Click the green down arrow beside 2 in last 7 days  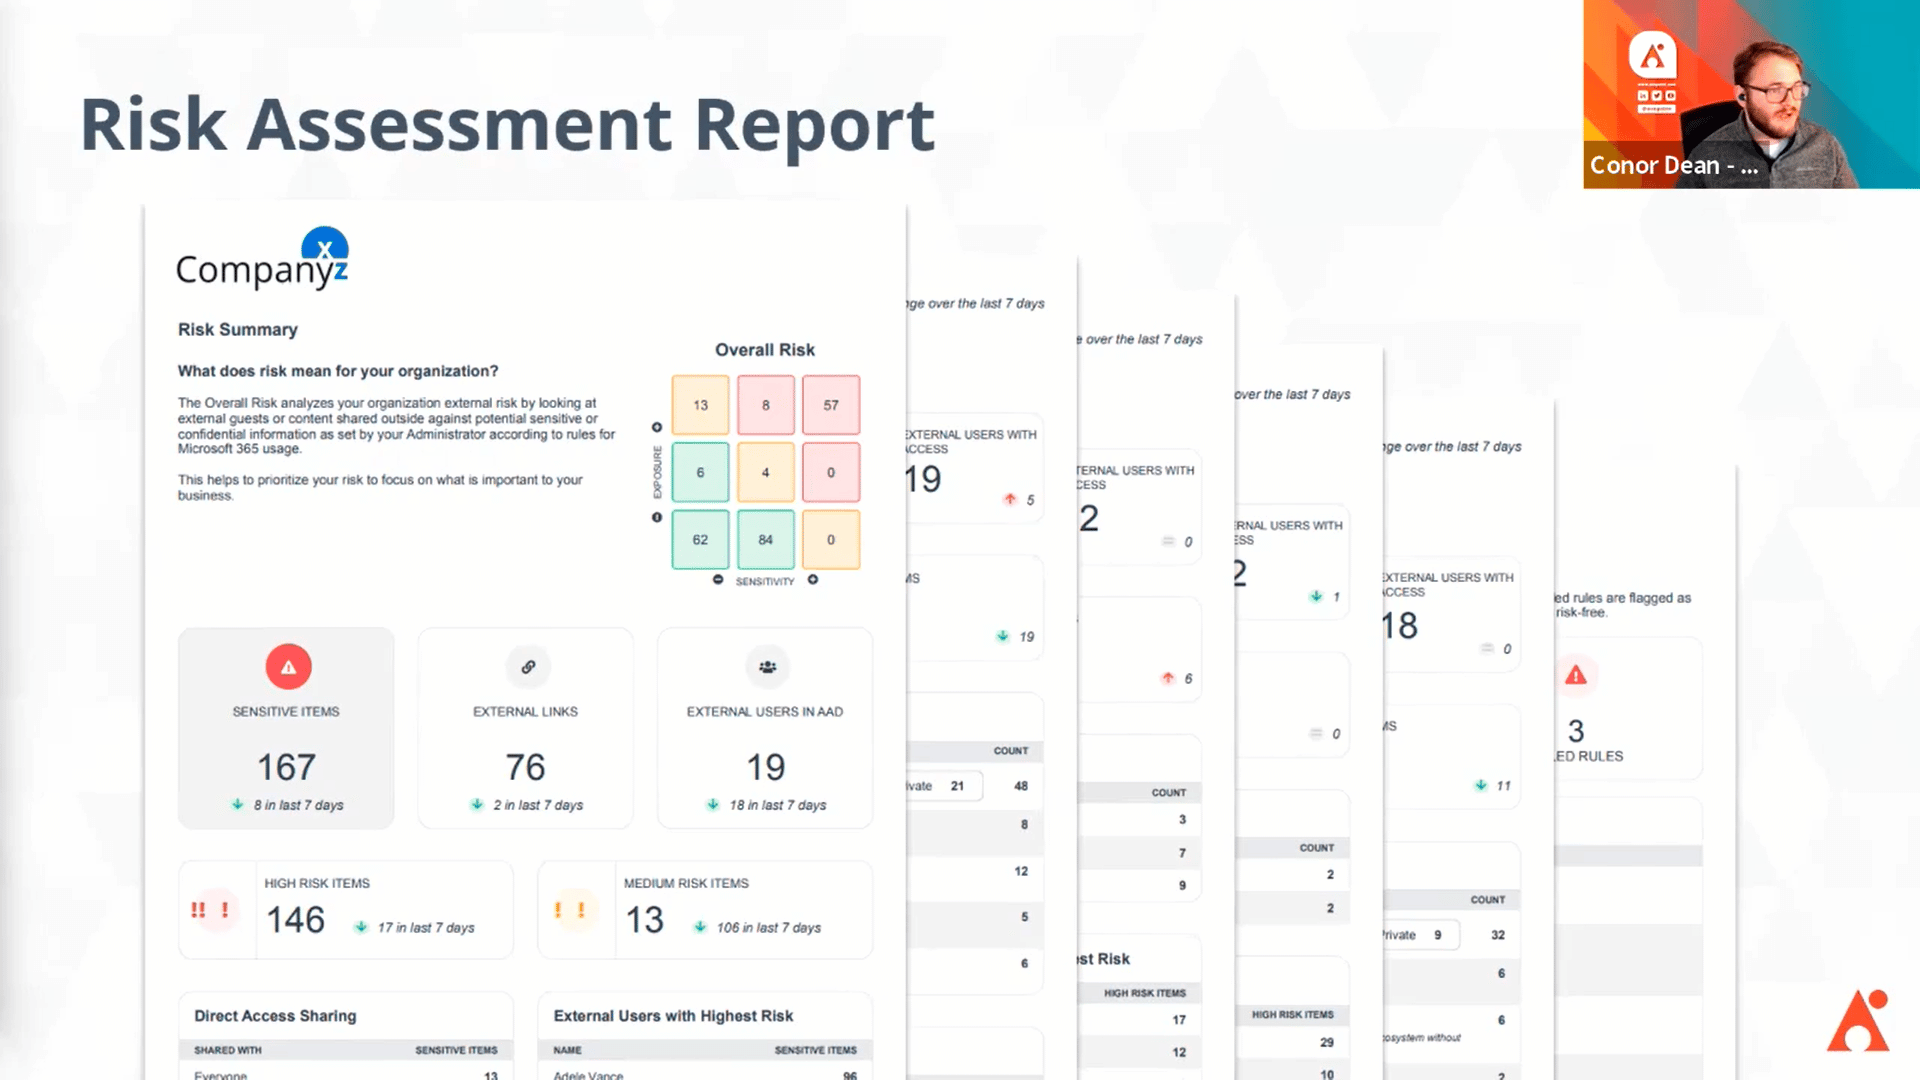point(477,804)
